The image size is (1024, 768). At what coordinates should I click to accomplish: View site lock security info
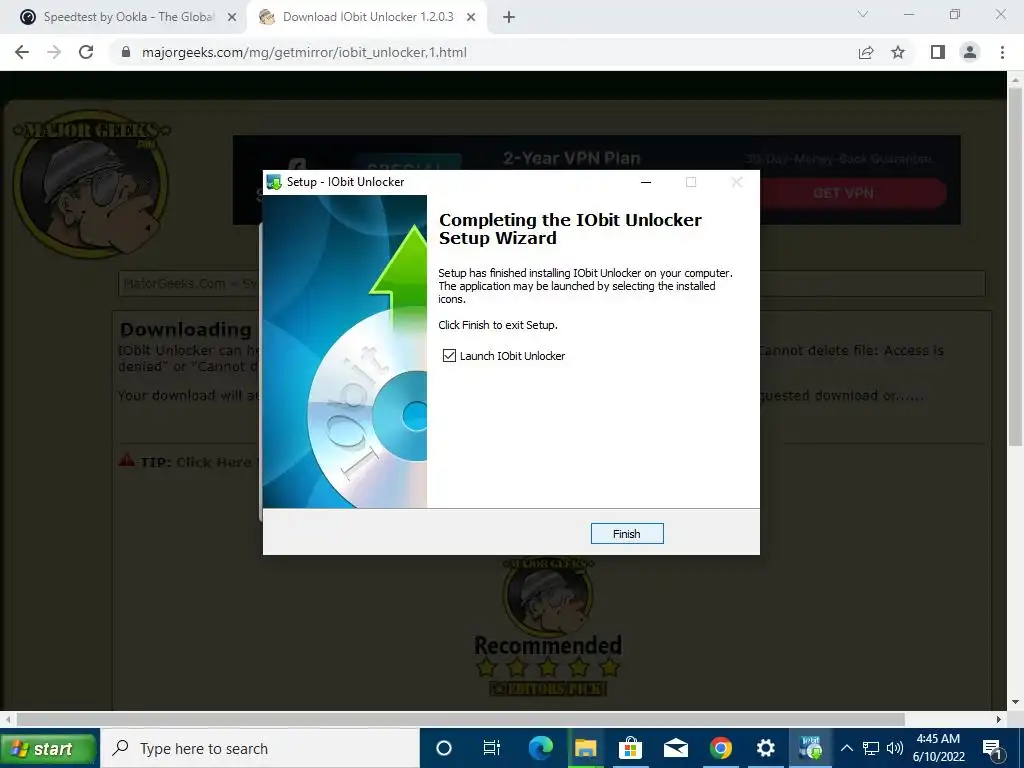[127, 52]
